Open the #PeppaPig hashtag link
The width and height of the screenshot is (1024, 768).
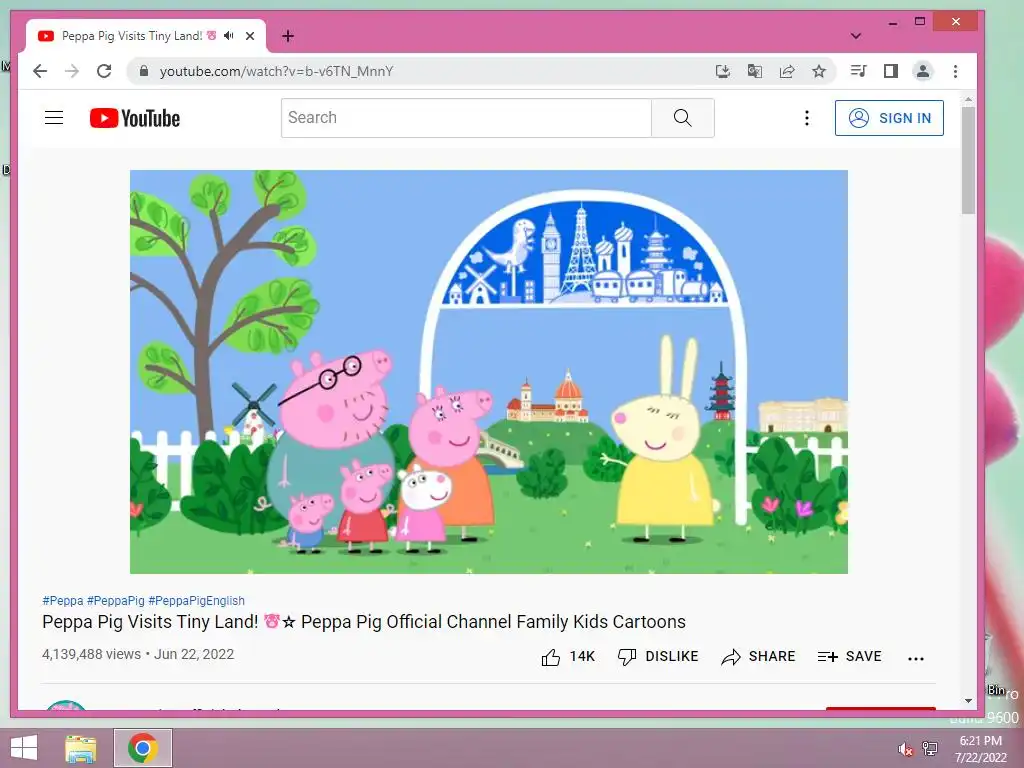click(116, 600)
